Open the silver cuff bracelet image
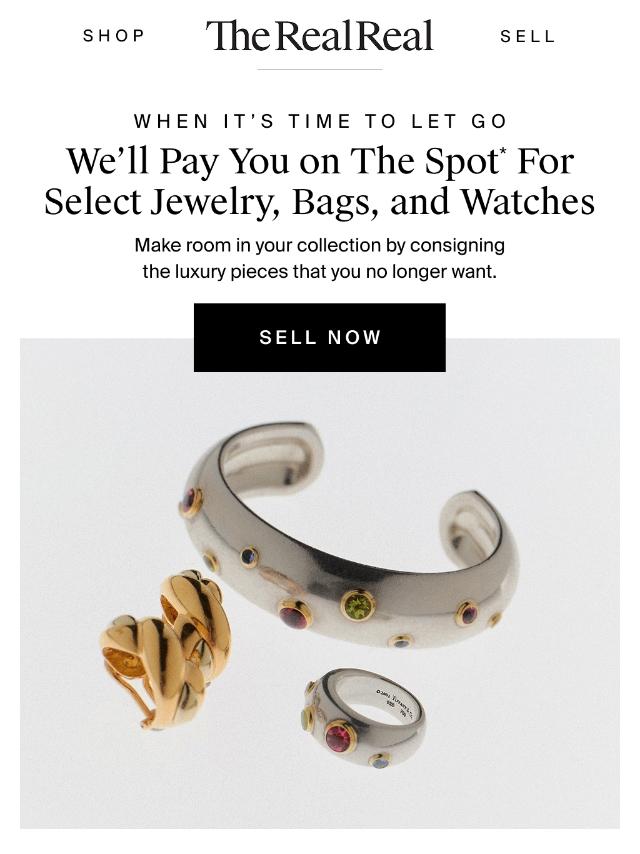The height and width of the screenshot is (854, 640). tap(349, 534)
